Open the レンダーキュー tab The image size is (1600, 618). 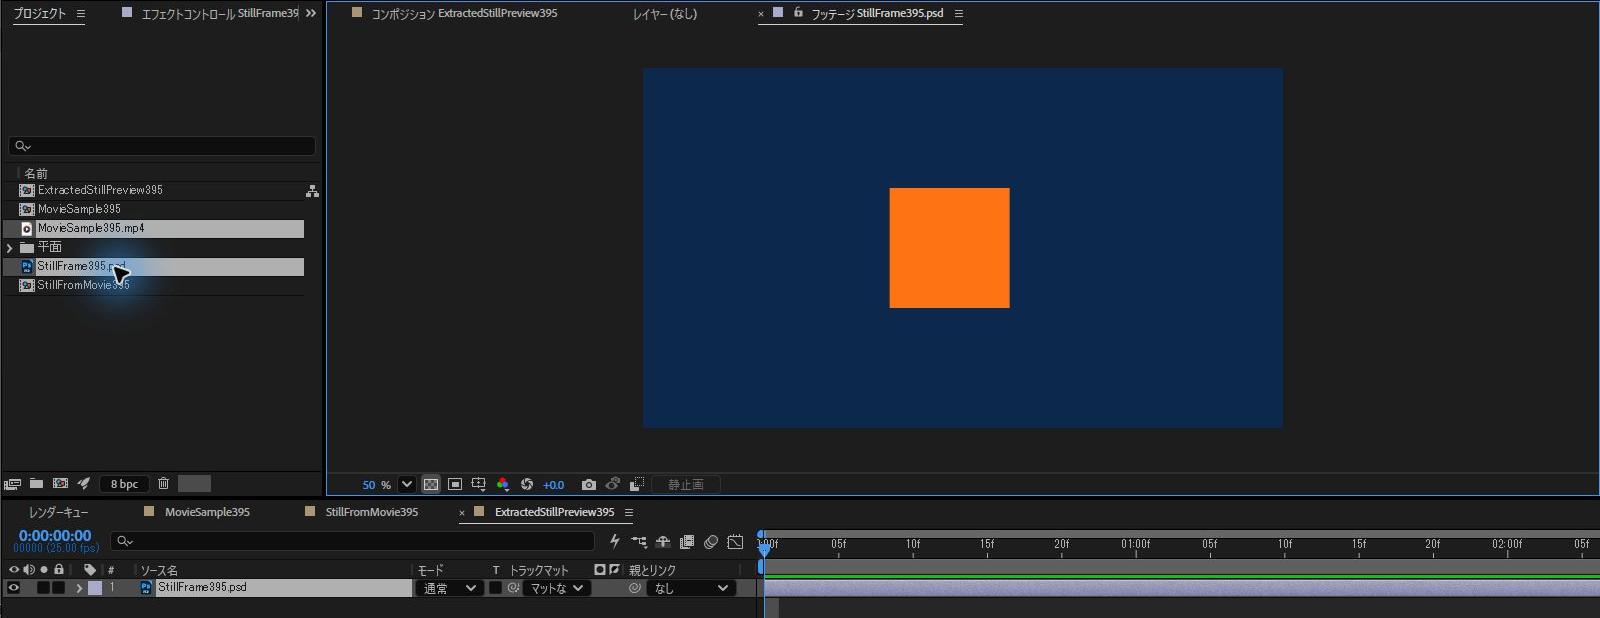(58, 512)
